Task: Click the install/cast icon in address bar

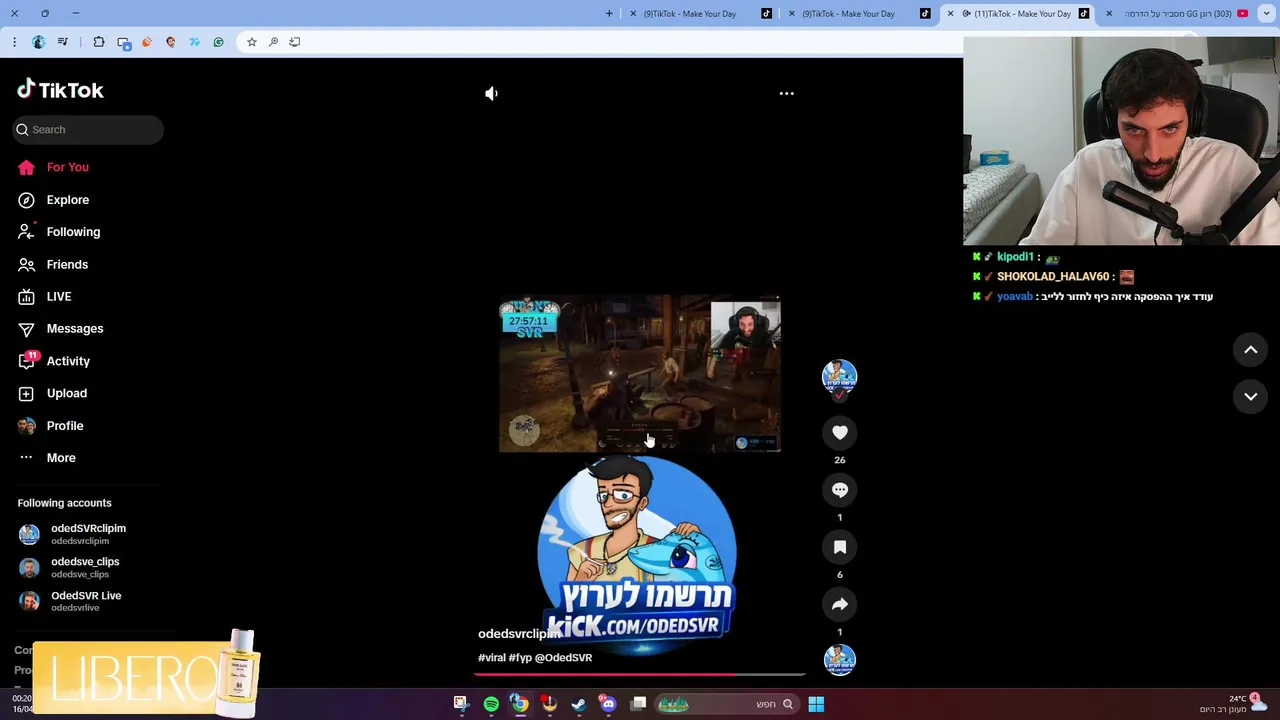Action: tap(295, 42)
